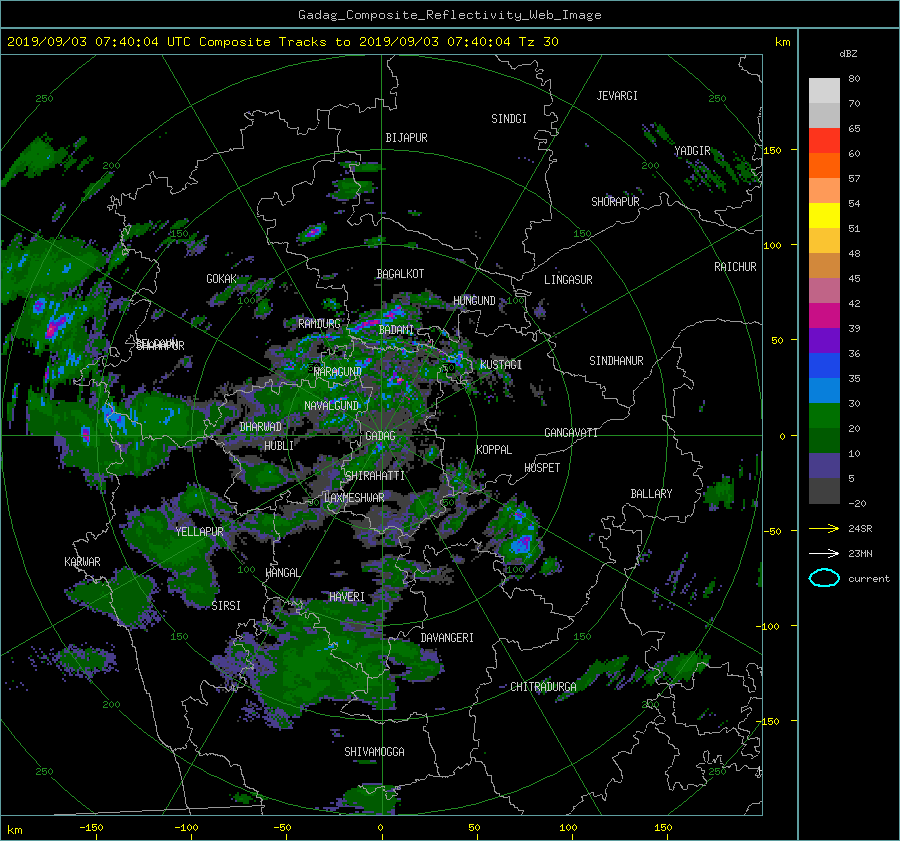900x841 pixels.
Task: Select the red 60-65 dBZ legend swatch
Action: 824,140
